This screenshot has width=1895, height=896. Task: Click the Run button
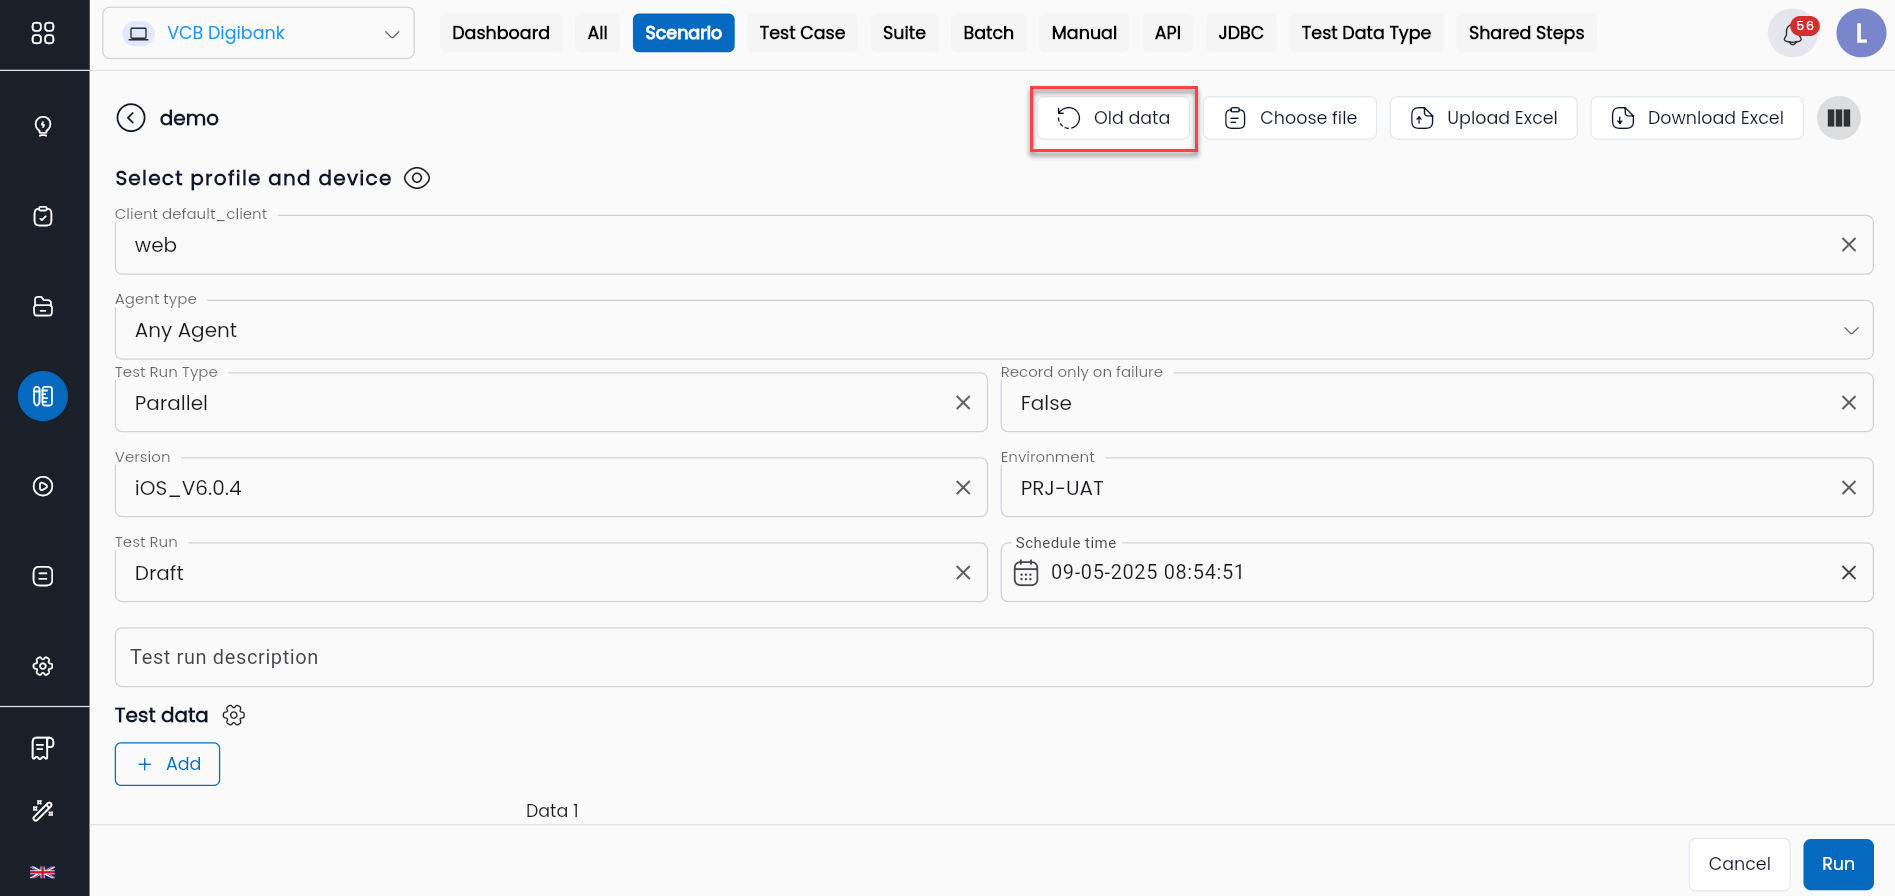click(1838, 864)
